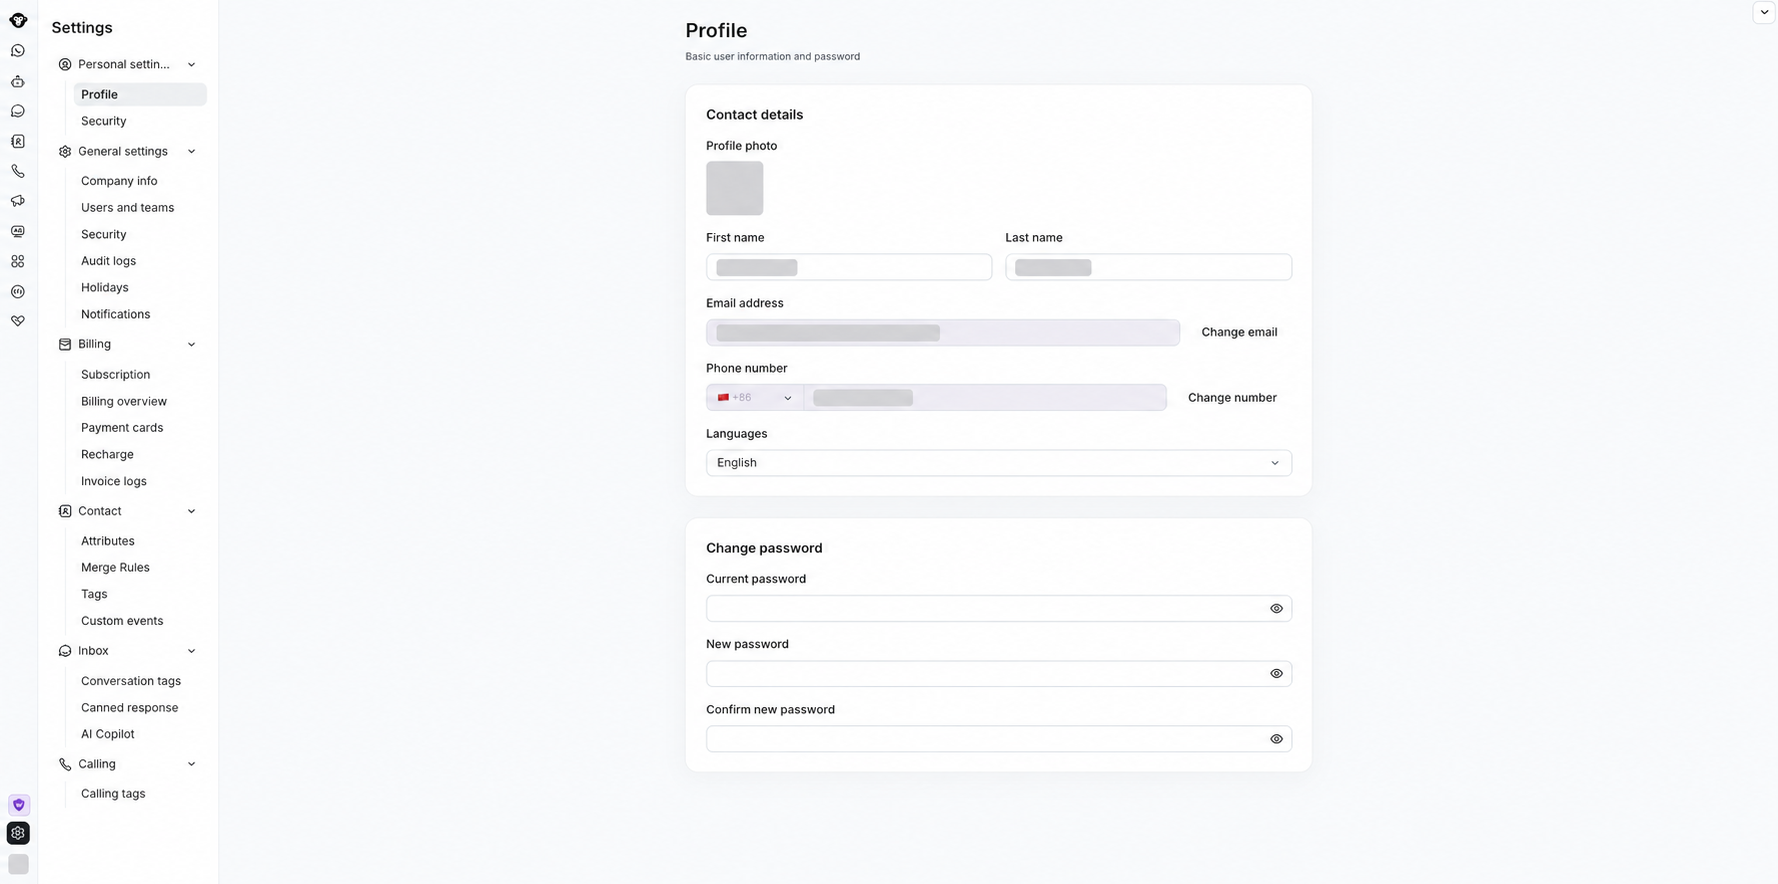The image size is (1778, 884).
Task: Click the black settings gear sidebar icon
Action: 18,833
